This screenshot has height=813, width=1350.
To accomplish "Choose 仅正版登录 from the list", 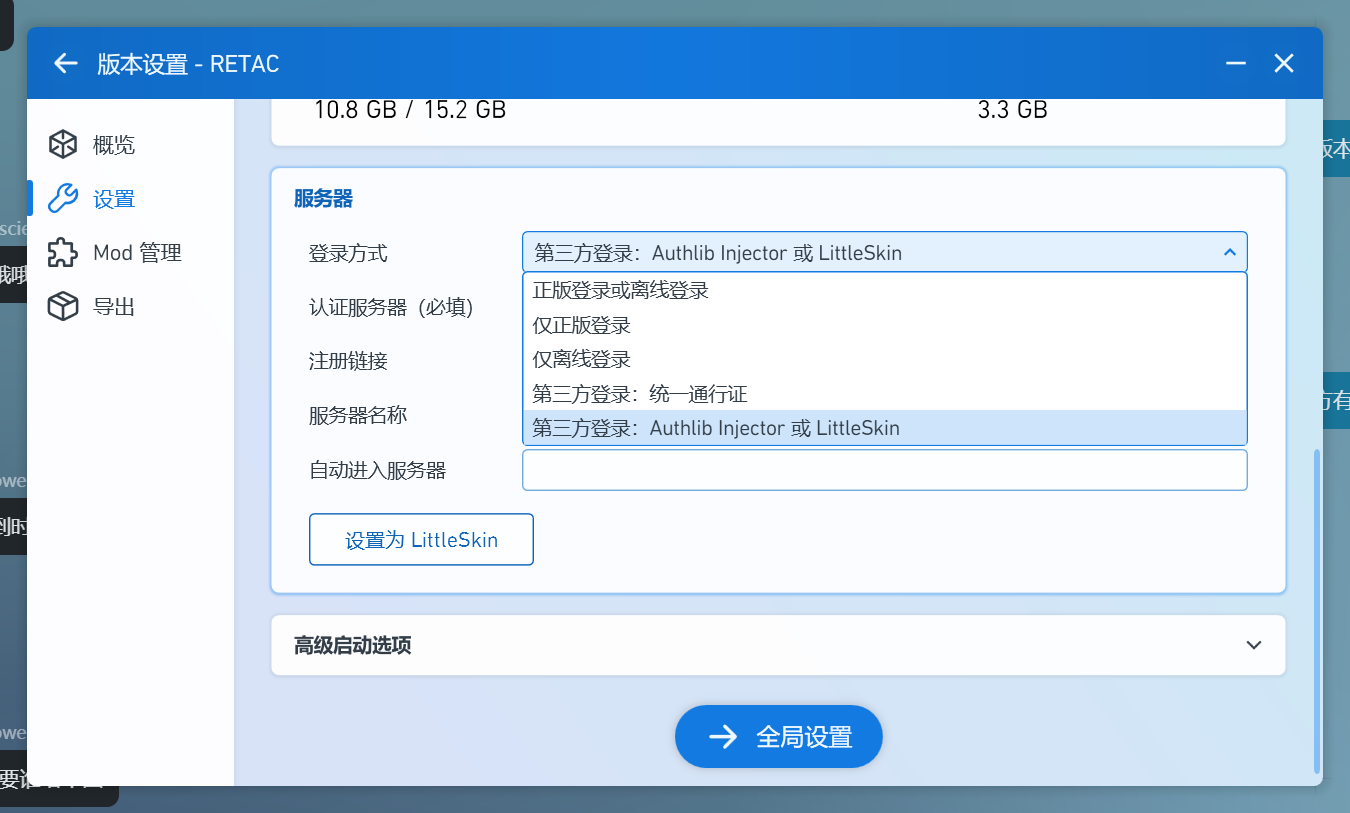I will point(582,325).
